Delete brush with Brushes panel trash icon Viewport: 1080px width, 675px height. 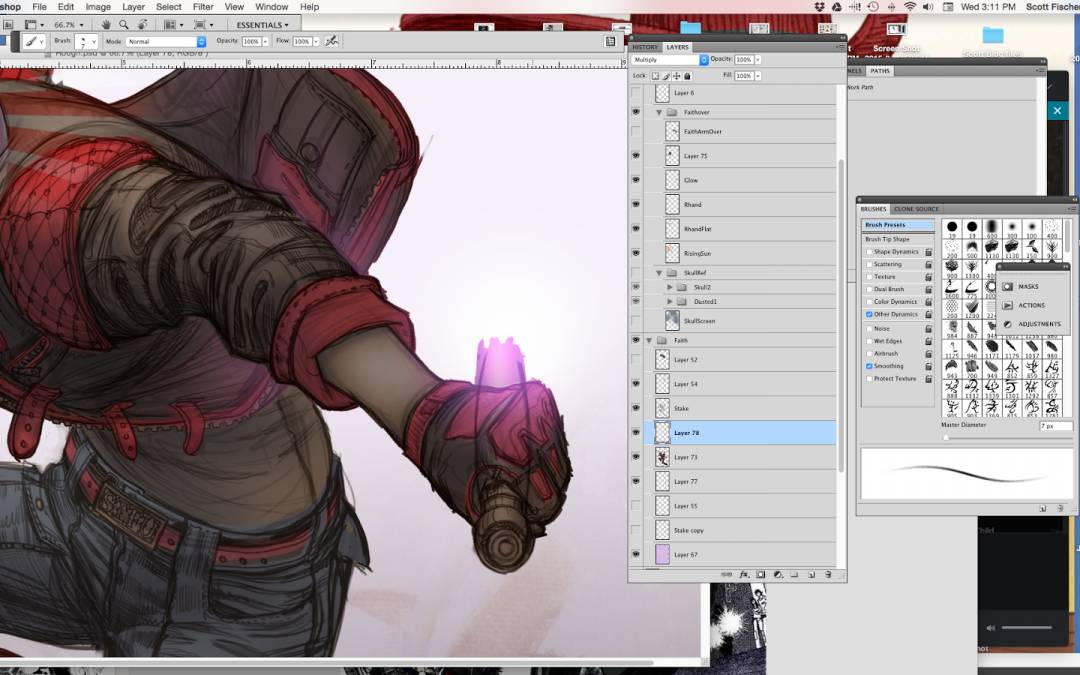1060,508
